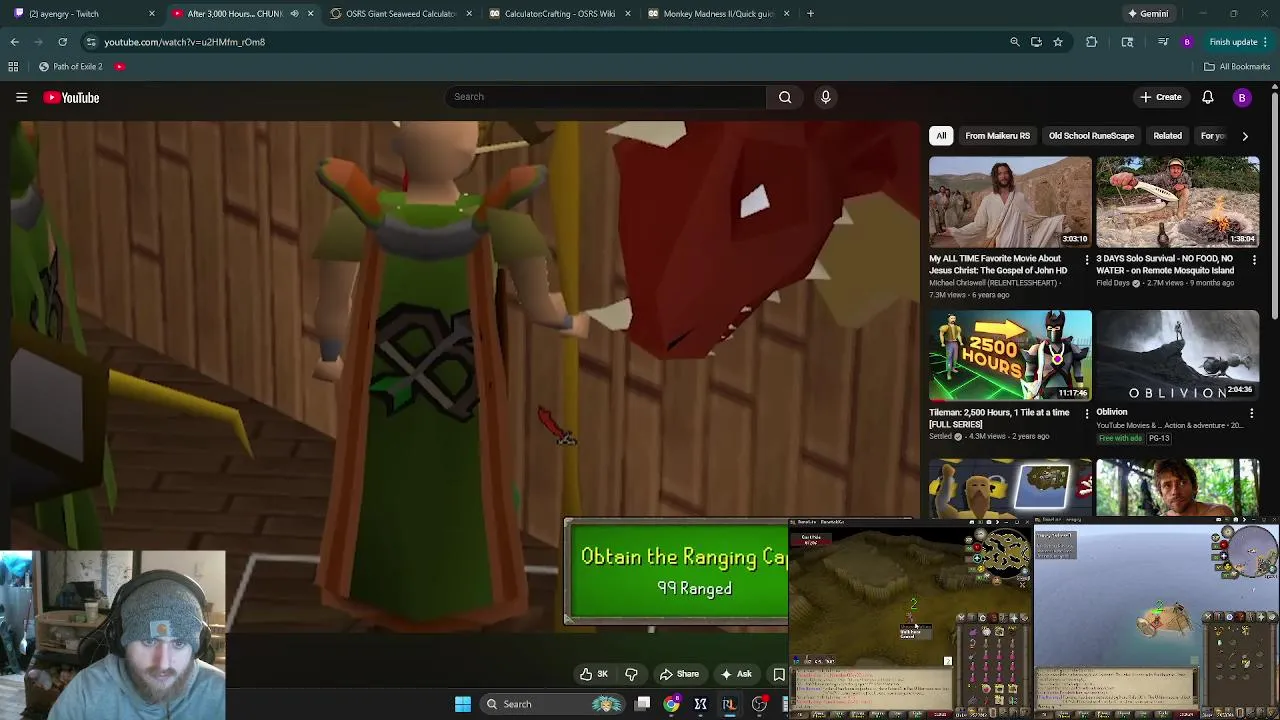Go back in browser history
Screen dimensions: 1280x720
tap(15, 42)
